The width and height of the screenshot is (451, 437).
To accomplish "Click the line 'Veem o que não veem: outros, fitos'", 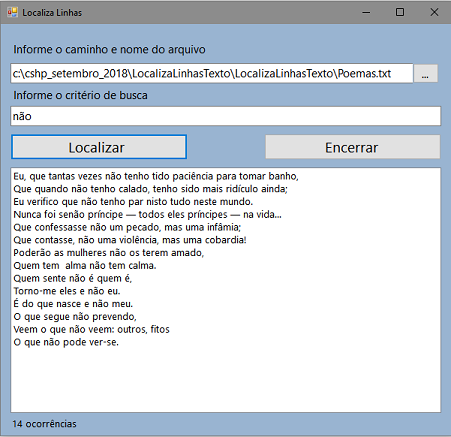I will pos(91,329).
